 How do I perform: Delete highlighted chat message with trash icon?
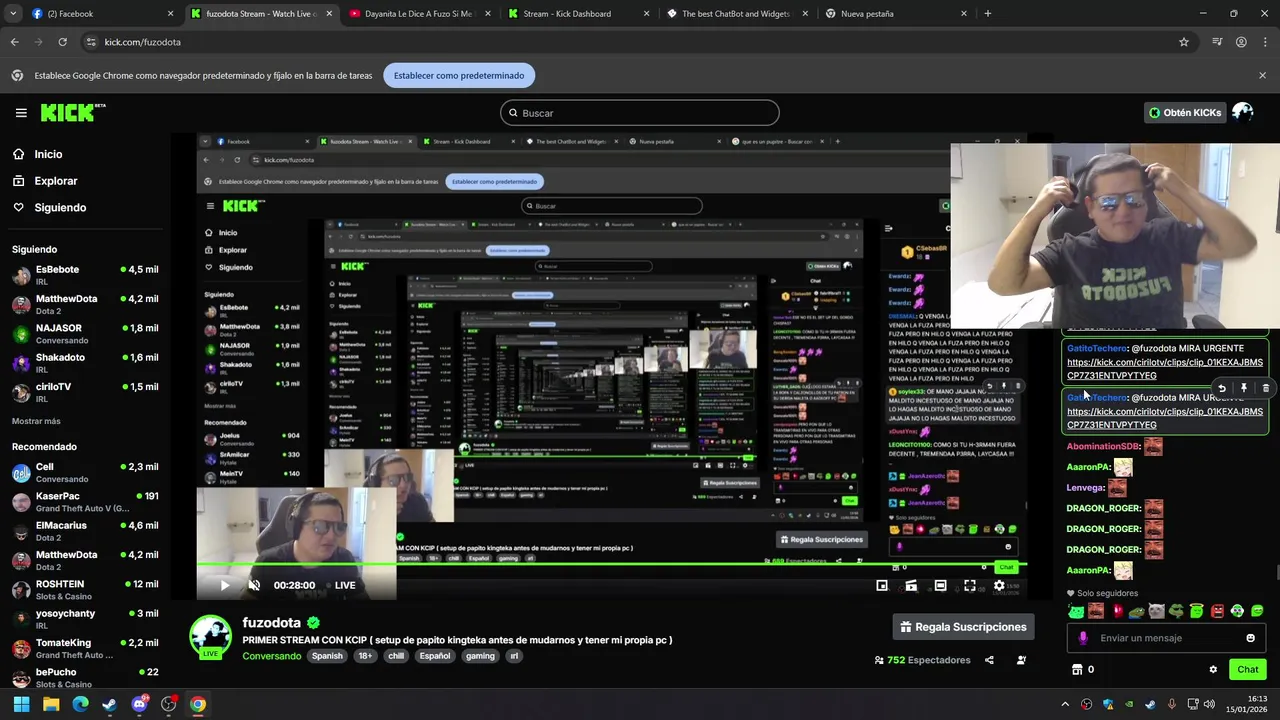click(x=1266, y=388)
